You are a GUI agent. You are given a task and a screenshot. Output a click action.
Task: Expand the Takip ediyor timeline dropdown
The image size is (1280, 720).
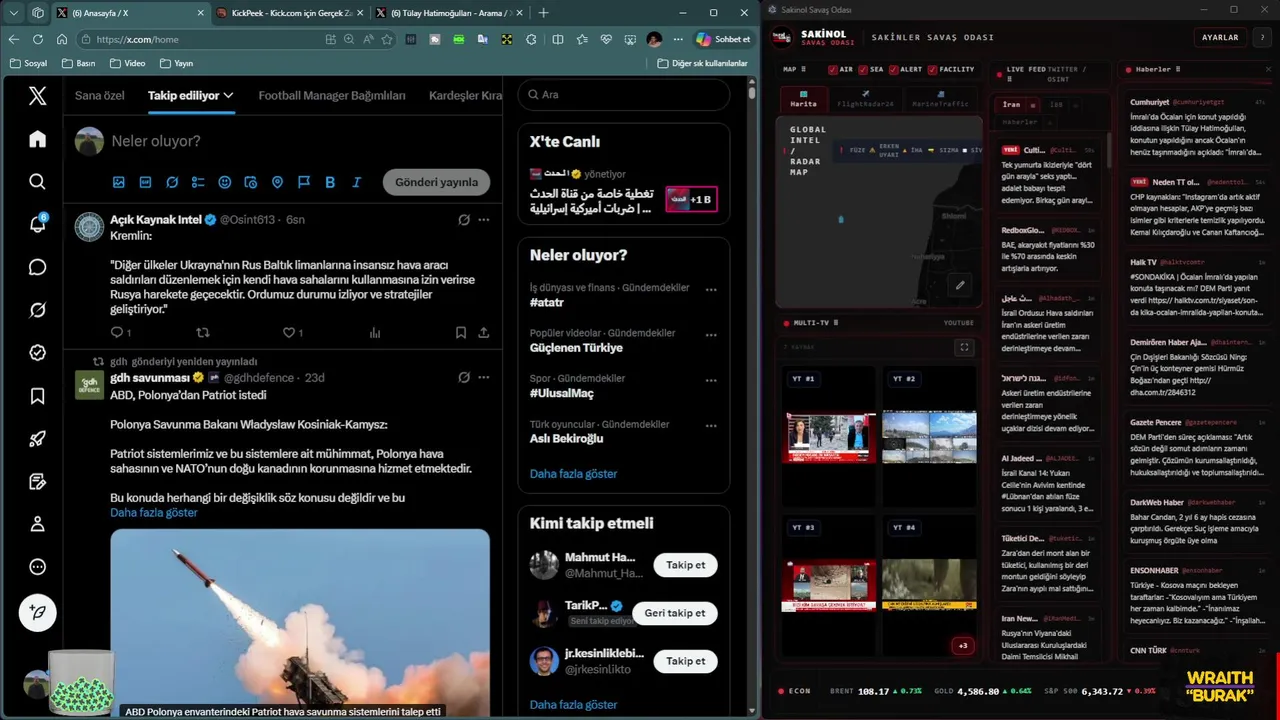point(228,96)
